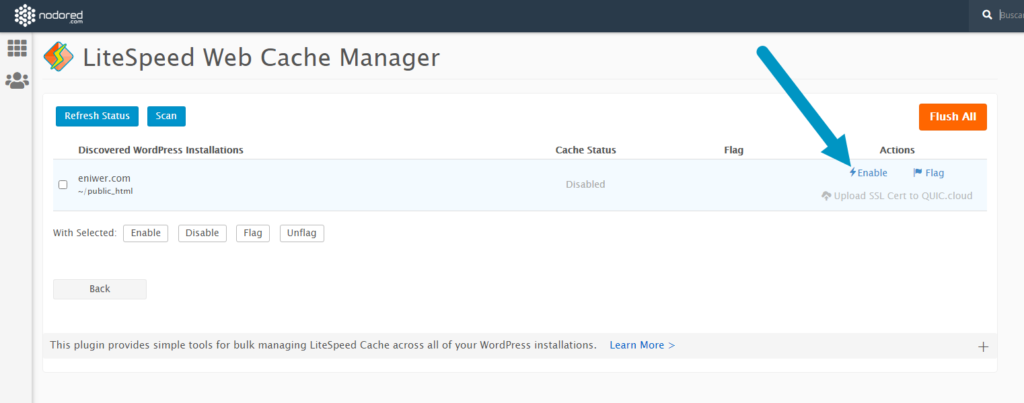Image resolution: width=1024 pixels, height=403 pixels.
Task: Open the Learn More link
Action: (642, 345)
